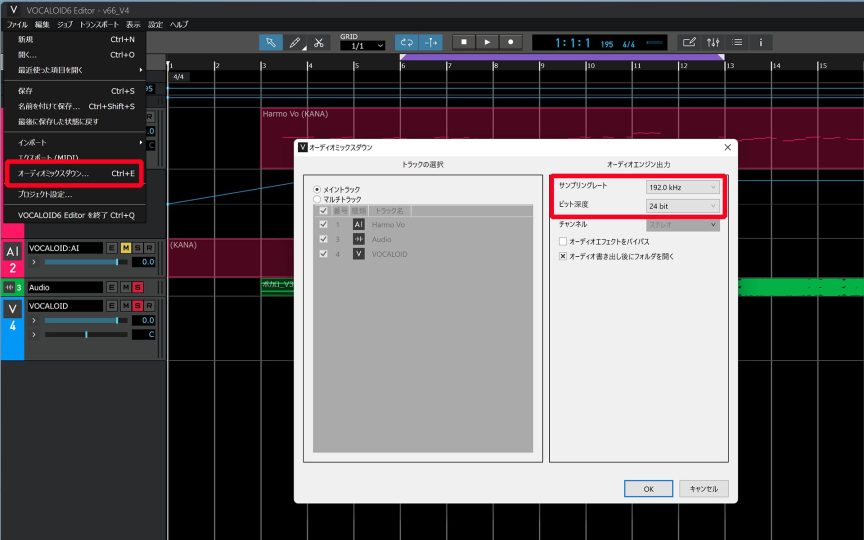Arm record on VOCALOID:AI track
864x540 pixels.
(149, 248)
